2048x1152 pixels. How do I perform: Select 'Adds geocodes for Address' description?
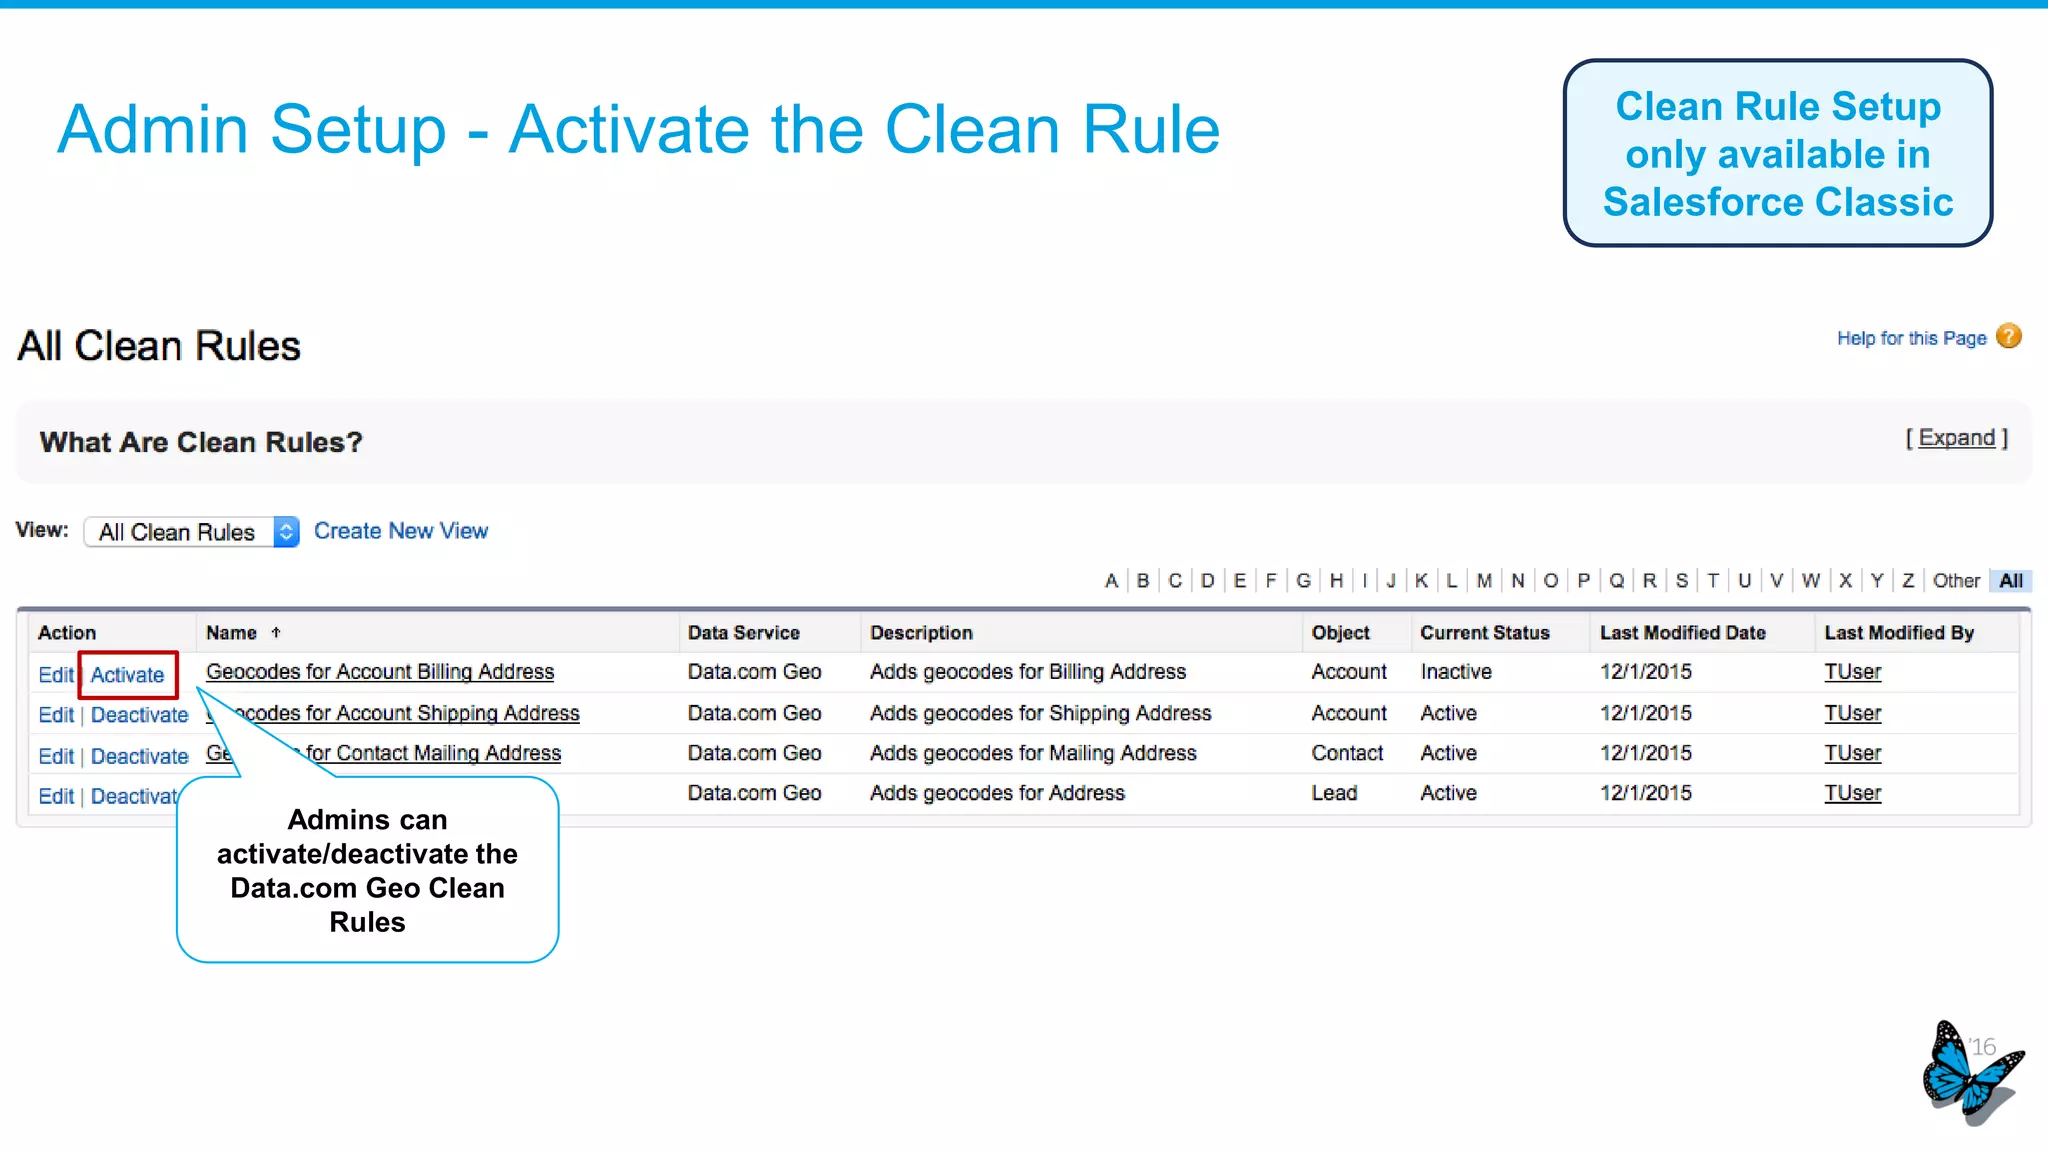click(x=997, y=793)
